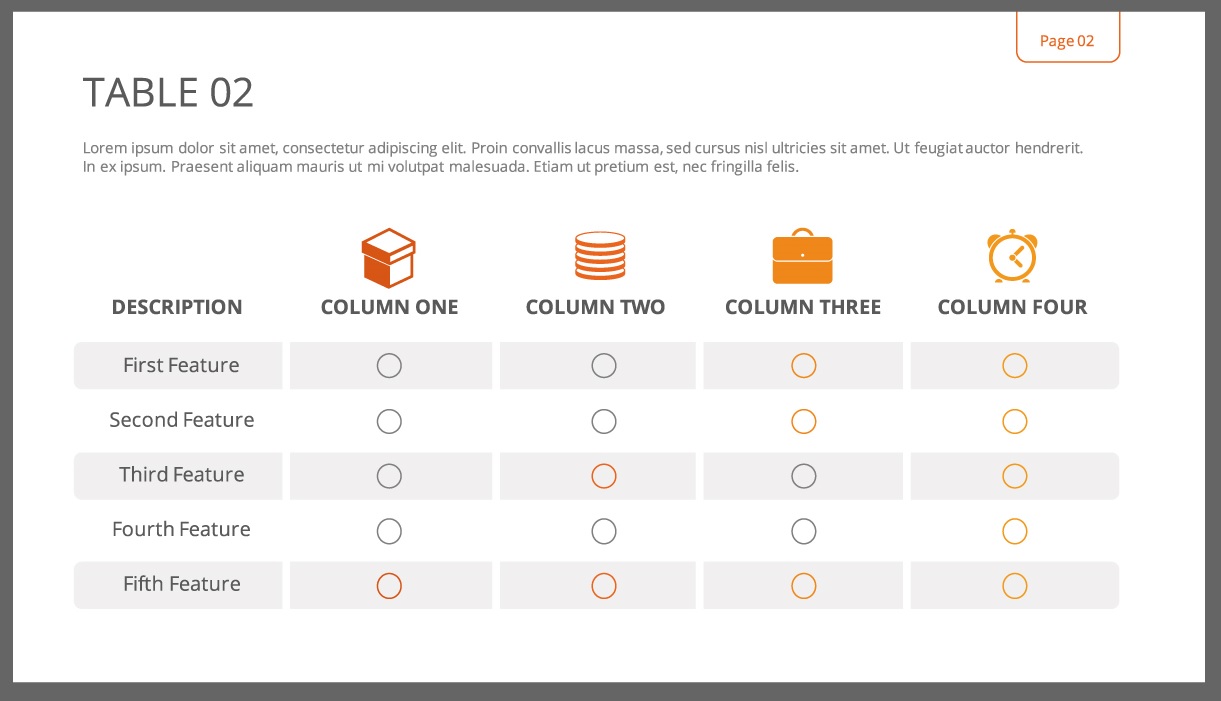Image resolution: width=1221 pixels, height=701 pixels.
Task: Select the COLUMN ONE header text
Action: tap(389, 307)
